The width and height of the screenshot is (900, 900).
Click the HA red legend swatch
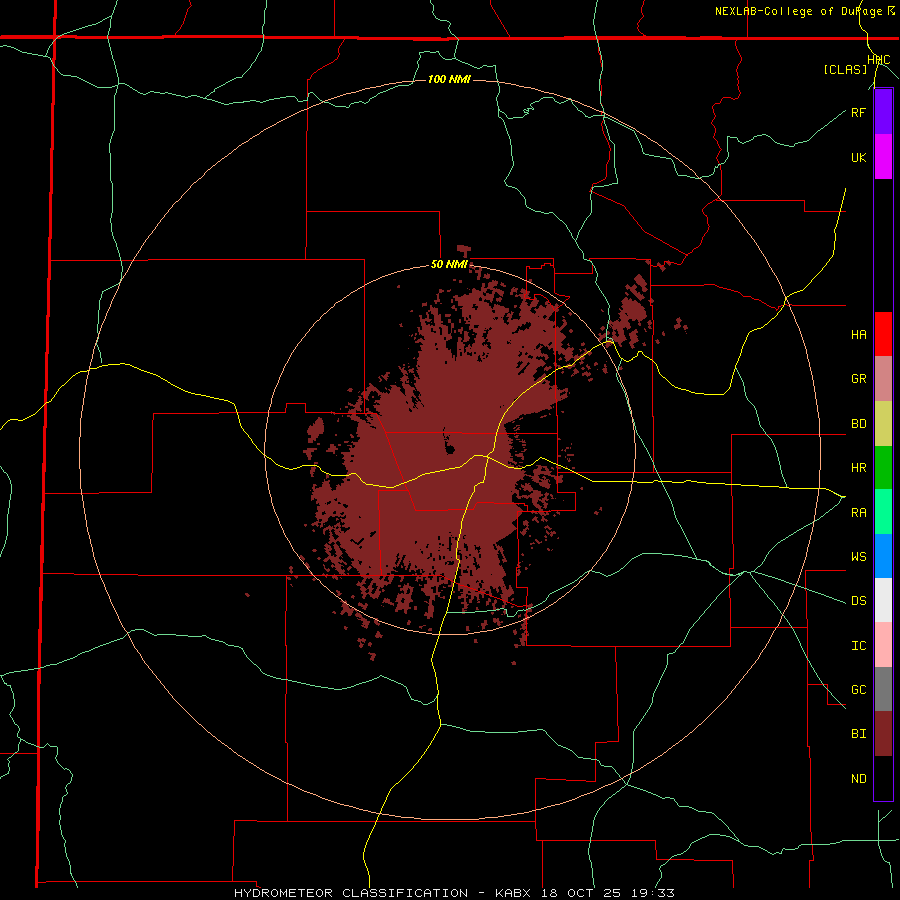point(883,334)
